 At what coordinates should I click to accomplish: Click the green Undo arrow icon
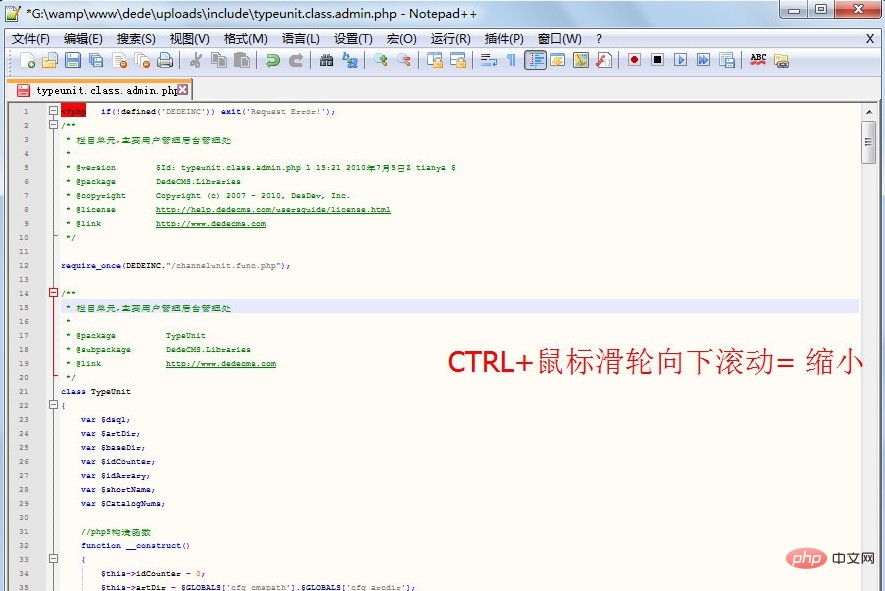(272, 60)
